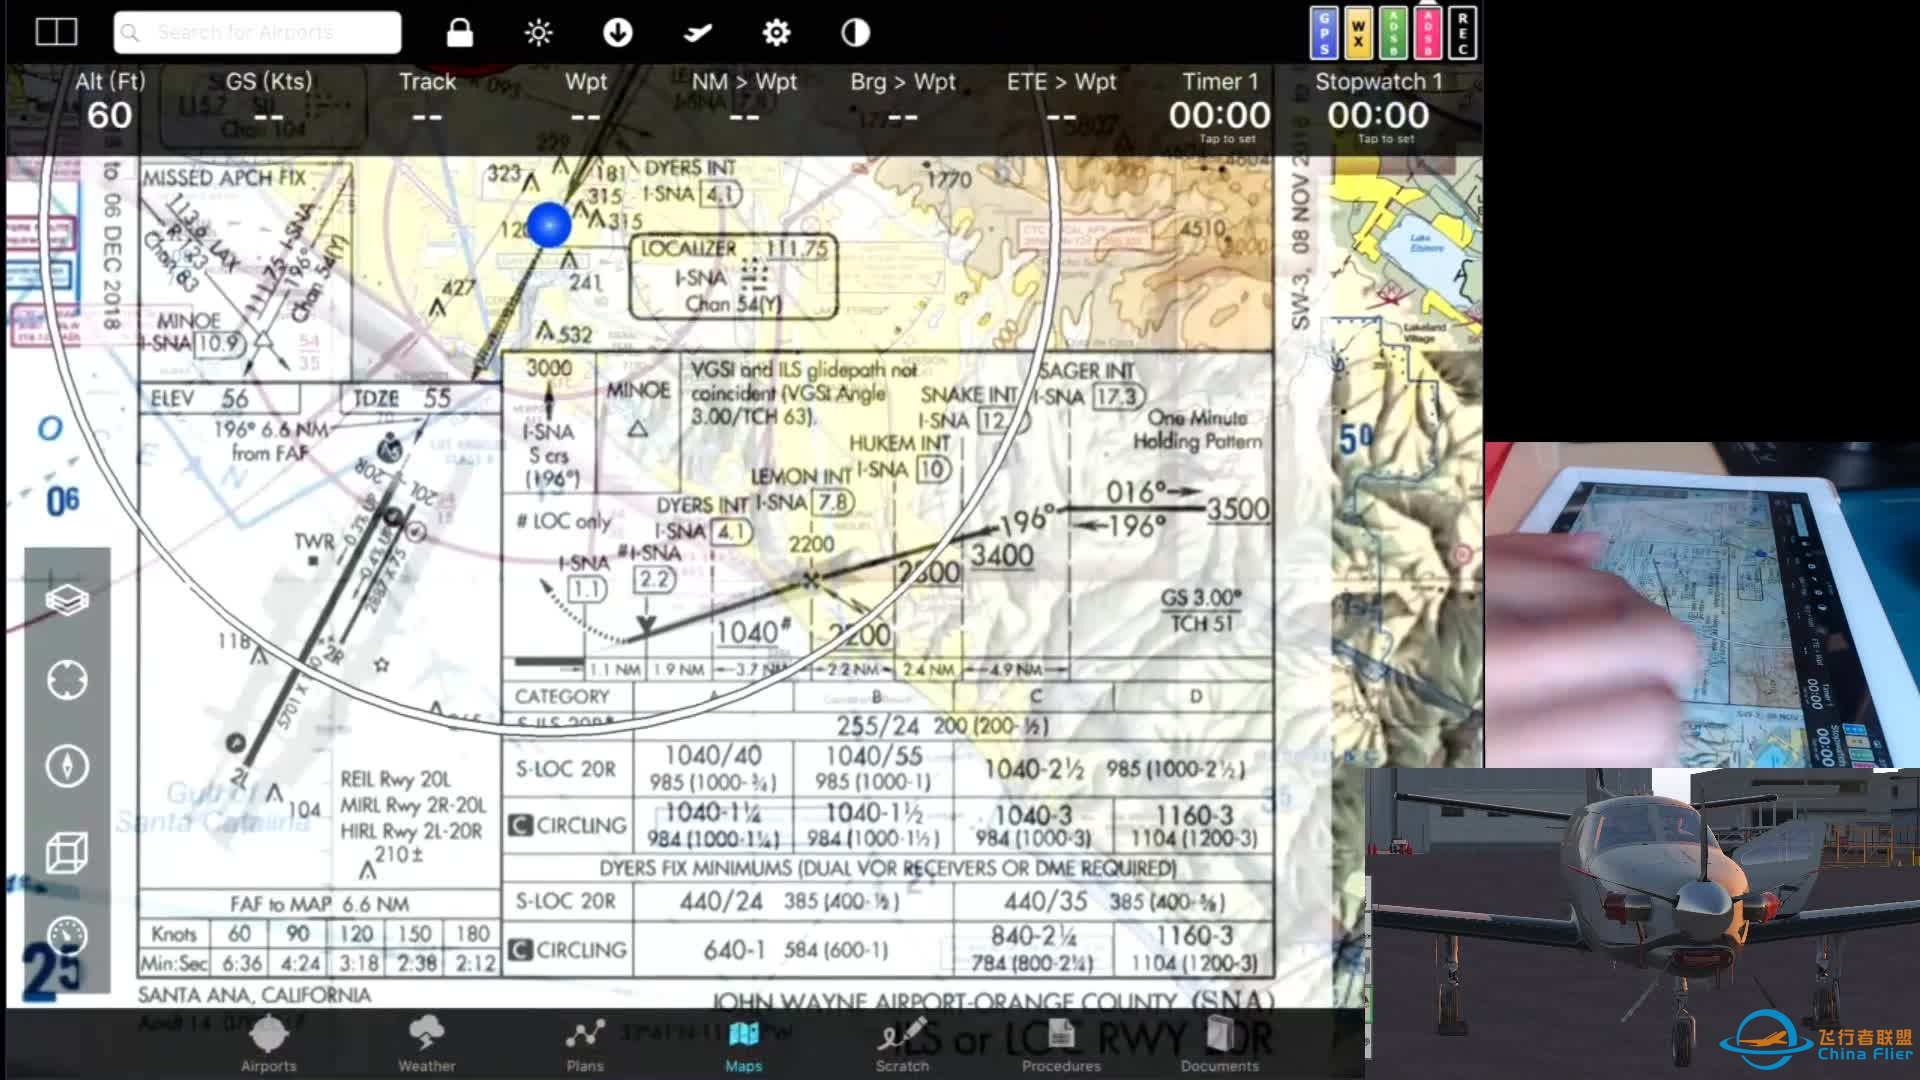This screenshot has height=1080, width=1920.
Task: Toggle the red signal indicator top-right
Action: [x=1424, y=33]
